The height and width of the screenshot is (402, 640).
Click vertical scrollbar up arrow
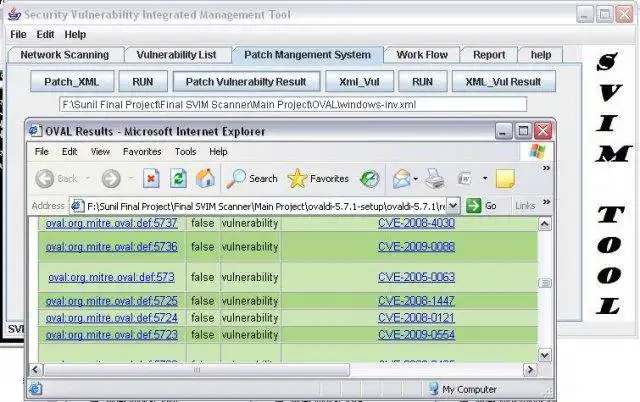click(545, 224)
